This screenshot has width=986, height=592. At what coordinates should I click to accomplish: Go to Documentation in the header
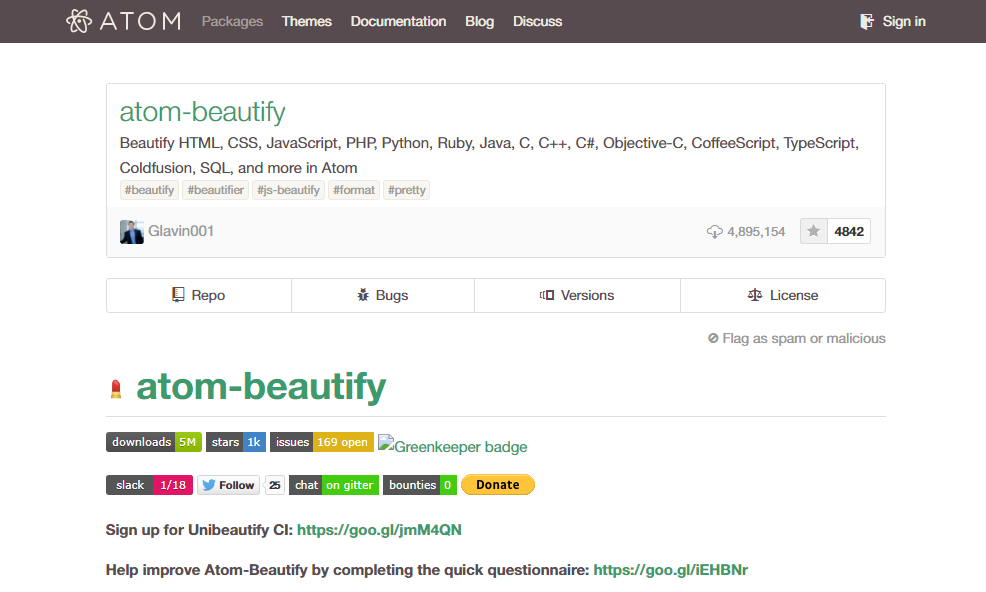coord(398,21)
